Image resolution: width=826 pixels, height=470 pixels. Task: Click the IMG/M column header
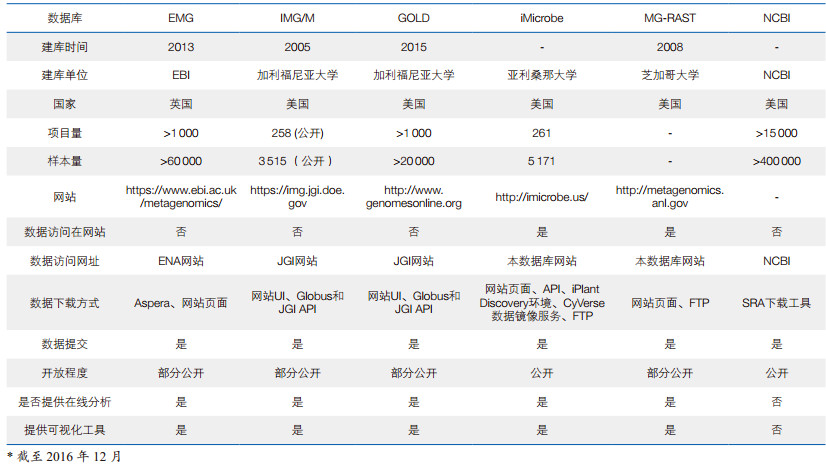(x=297, y=18)
